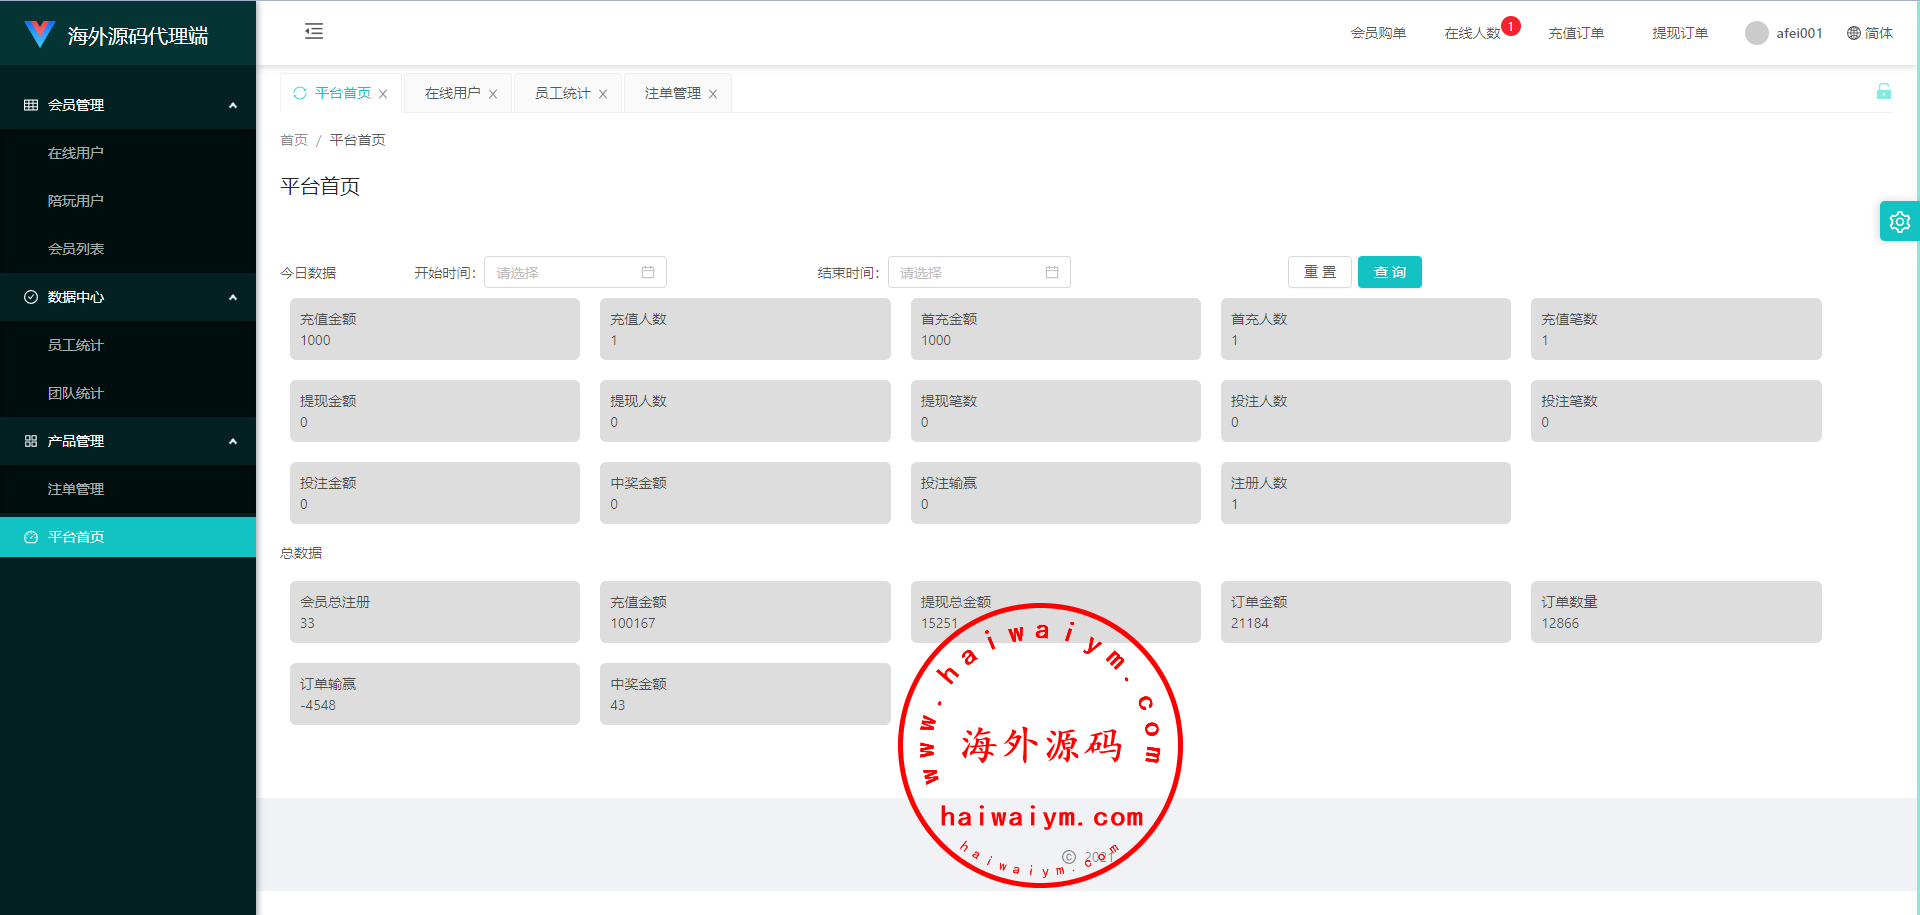1920x915 pixels.
Task: Click the 重置 reset button
Action: 1319,272
